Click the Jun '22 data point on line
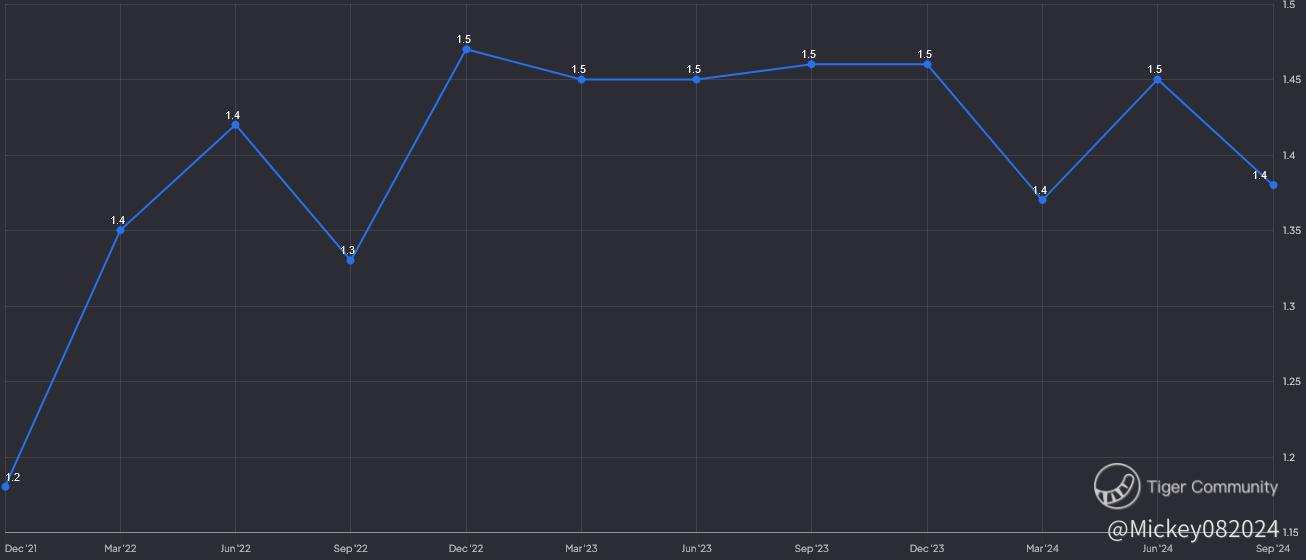 click(x=235, y=125)
